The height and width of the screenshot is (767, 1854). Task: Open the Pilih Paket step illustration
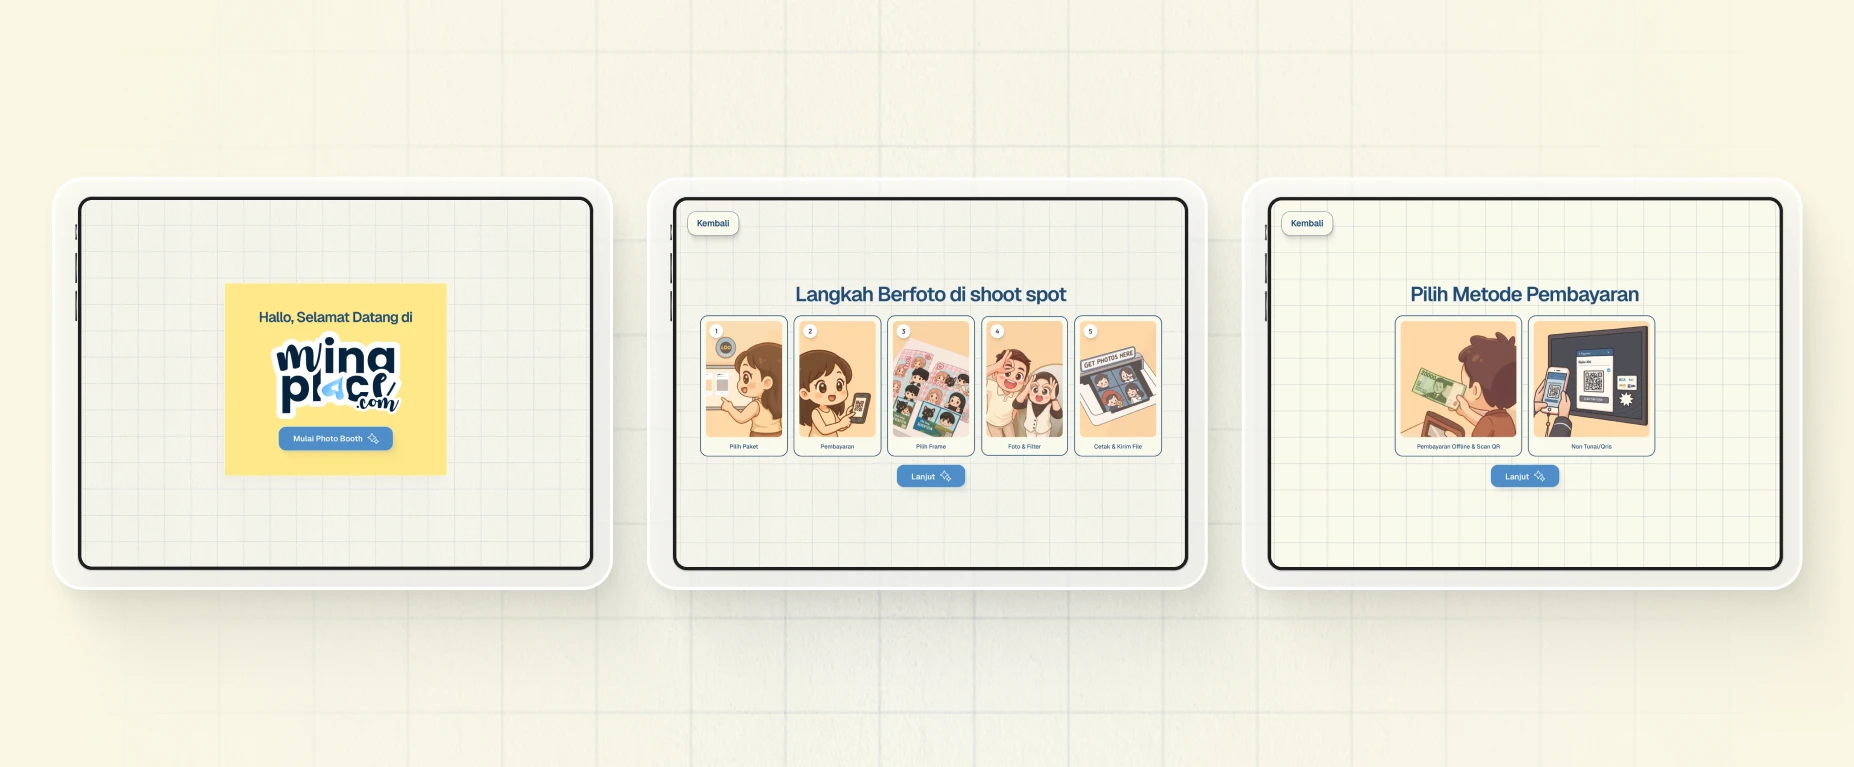744,379
